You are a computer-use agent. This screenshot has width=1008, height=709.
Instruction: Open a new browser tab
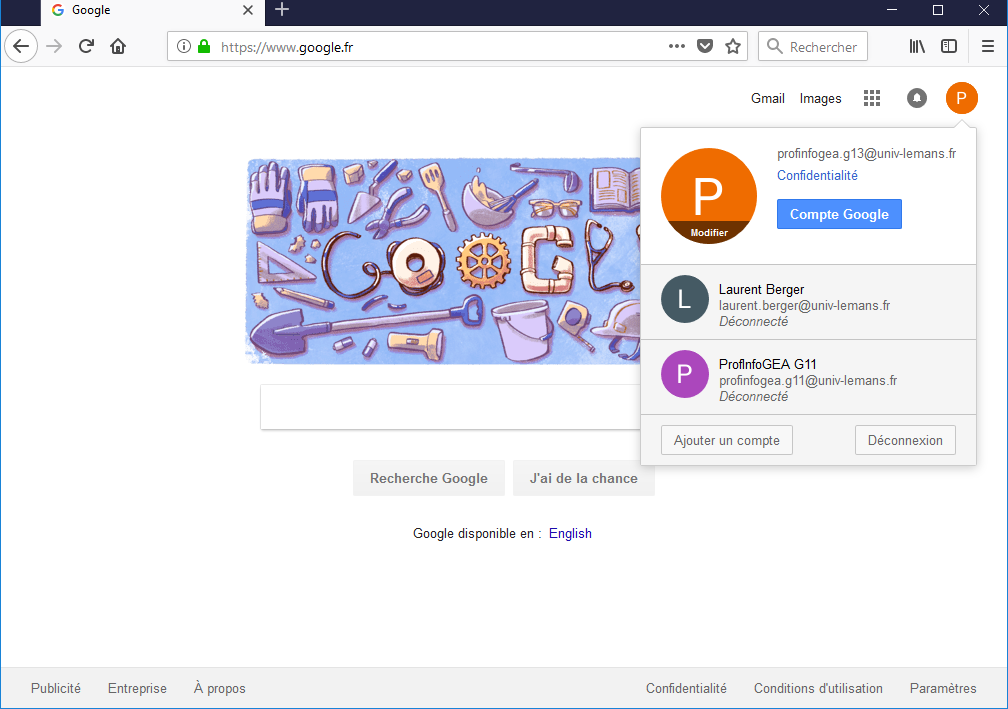282,10
